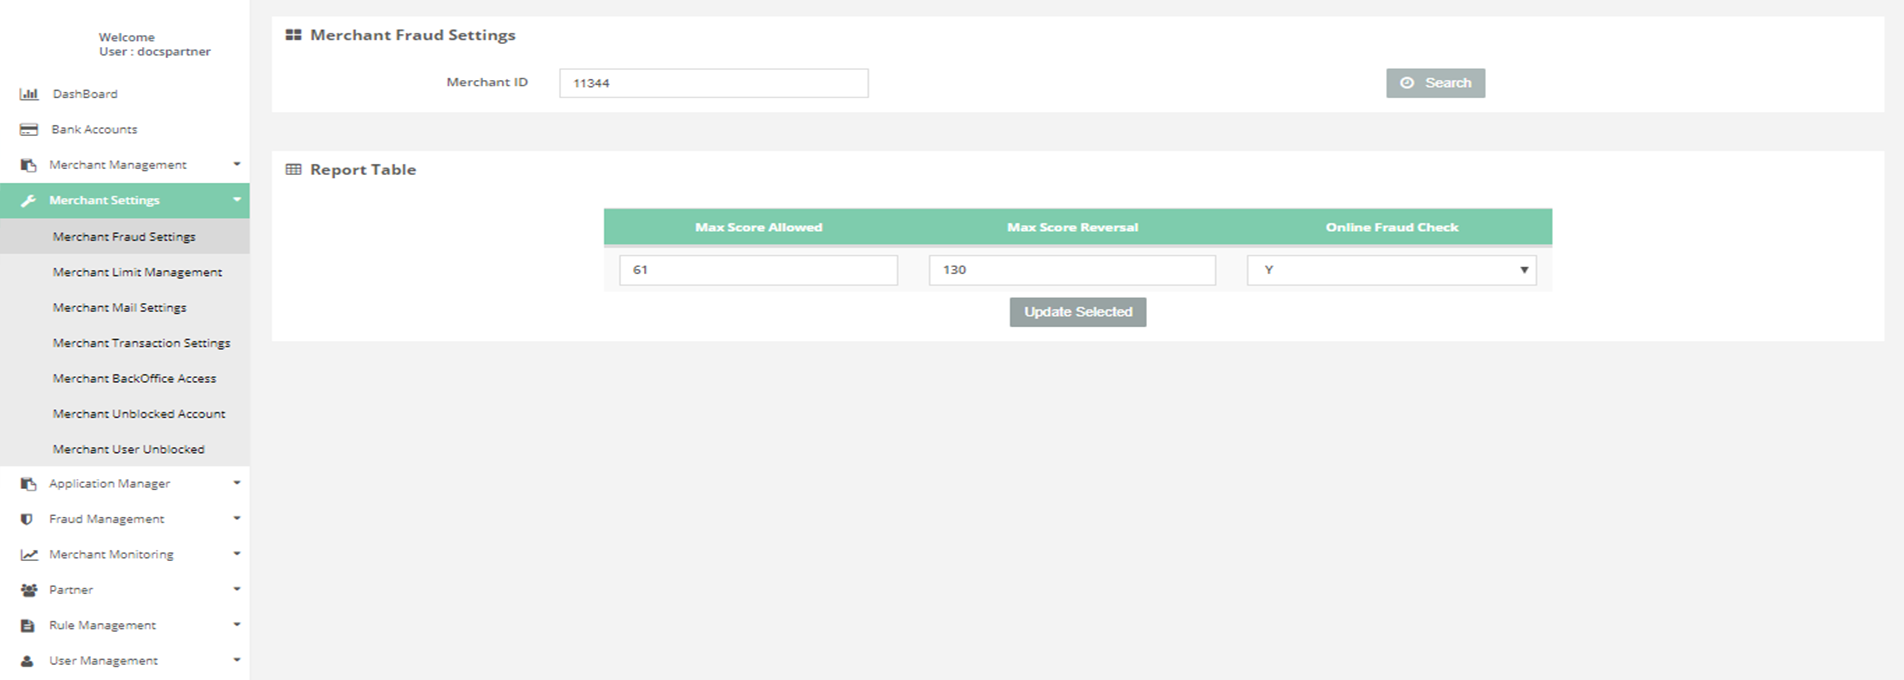This screenshot has height=680, width=1904.
Task: Go to Merchant Mail Settings
Action: 119,308
